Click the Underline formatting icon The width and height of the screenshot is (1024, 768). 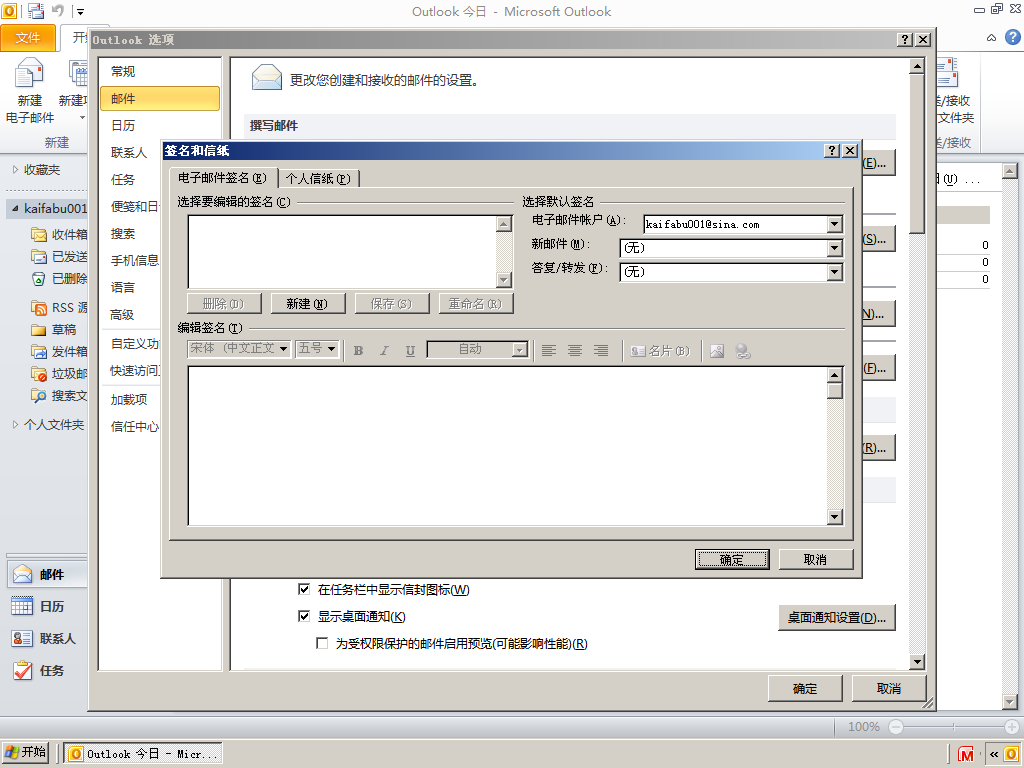click(x=410, y=351)
